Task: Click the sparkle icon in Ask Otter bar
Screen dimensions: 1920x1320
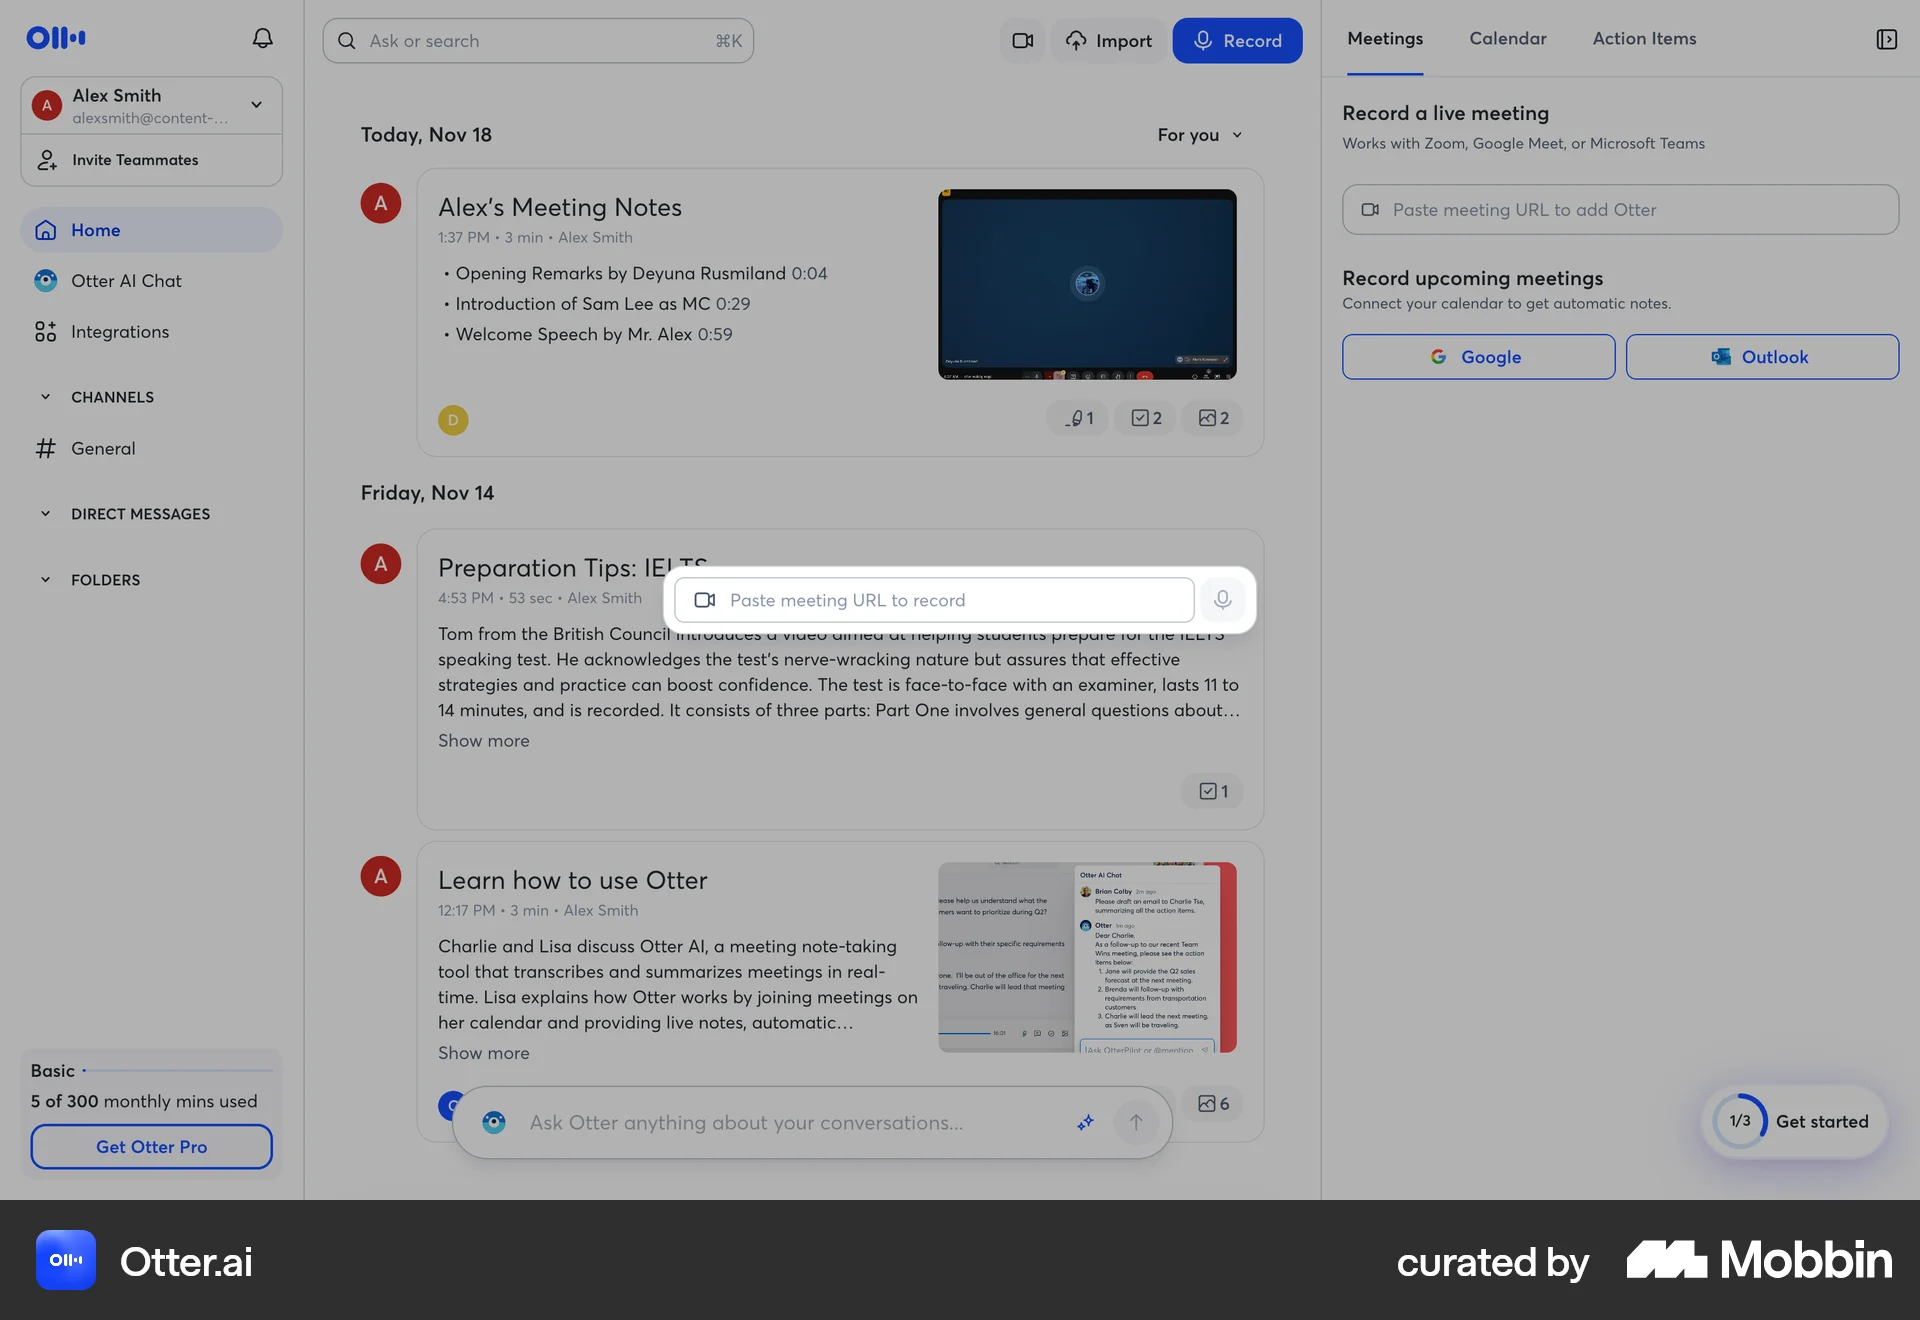Action: pyautogui.click(x=1085, y=1123)
